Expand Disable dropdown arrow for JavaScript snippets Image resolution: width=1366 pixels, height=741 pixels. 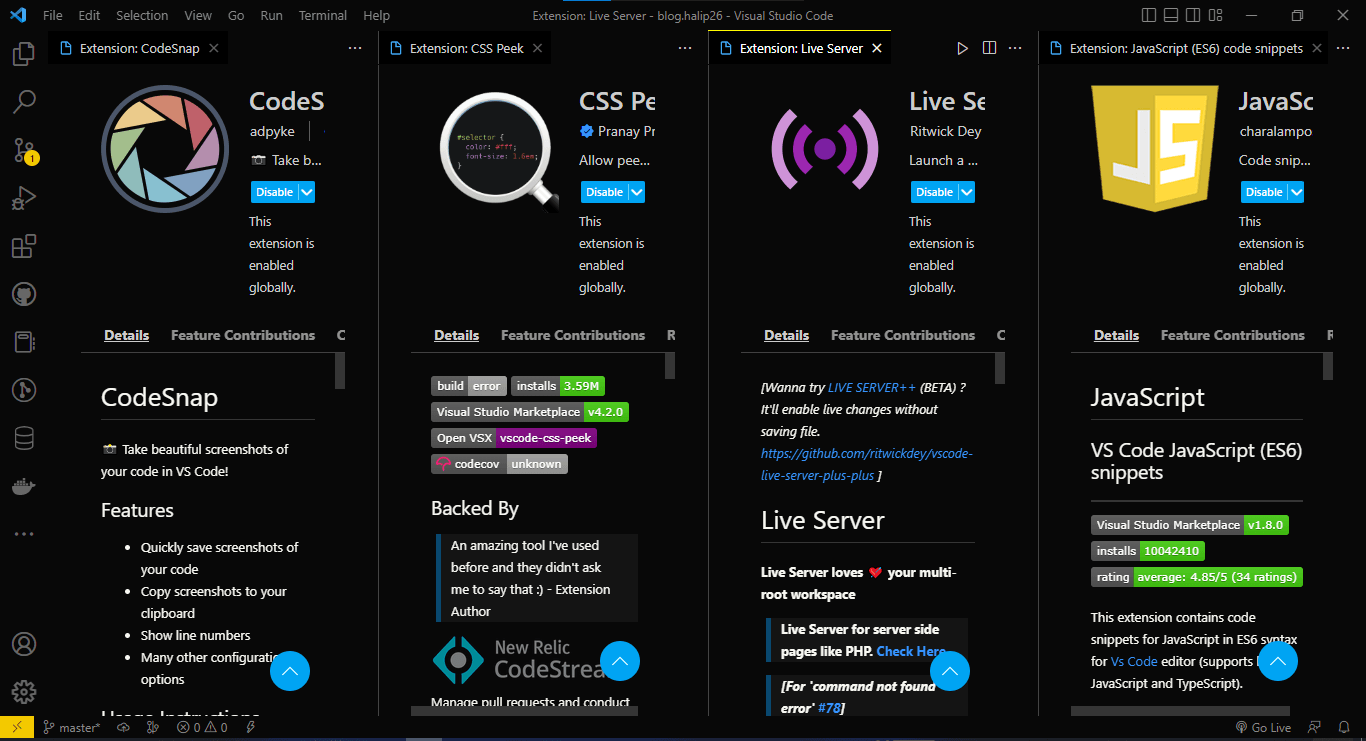pyautogui.click(x=1297, y=192)
